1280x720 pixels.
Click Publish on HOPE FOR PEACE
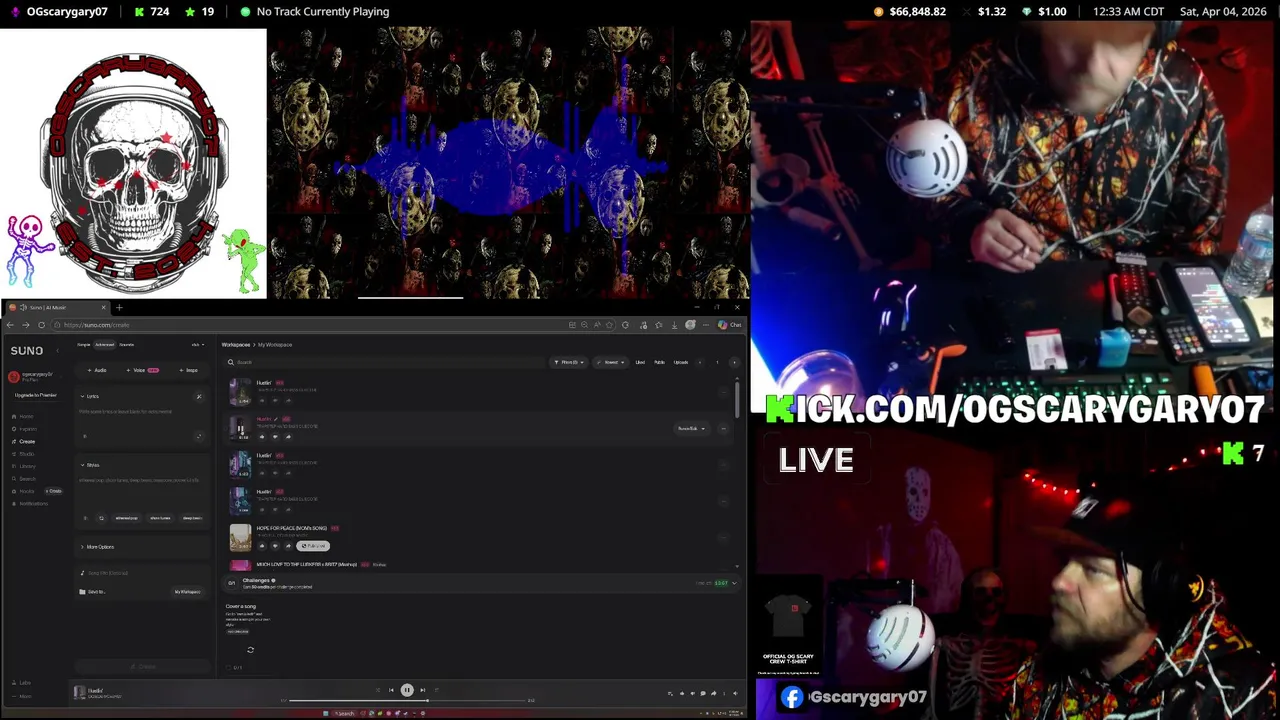(313, 546)
